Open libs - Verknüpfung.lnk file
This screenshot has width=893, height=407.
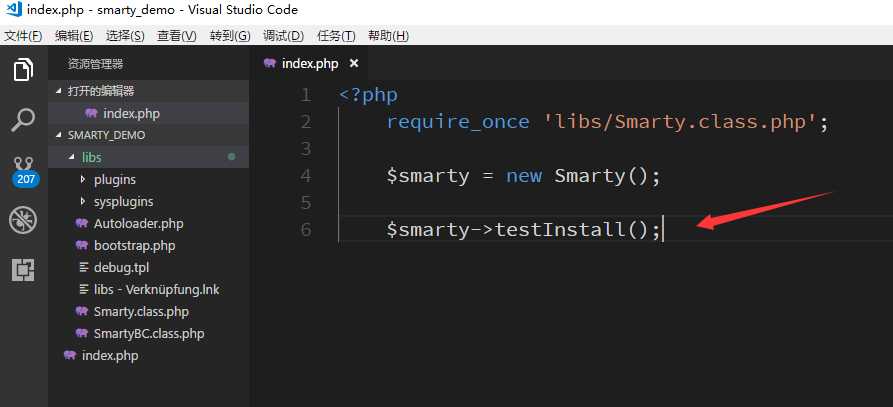pos(149,289)
